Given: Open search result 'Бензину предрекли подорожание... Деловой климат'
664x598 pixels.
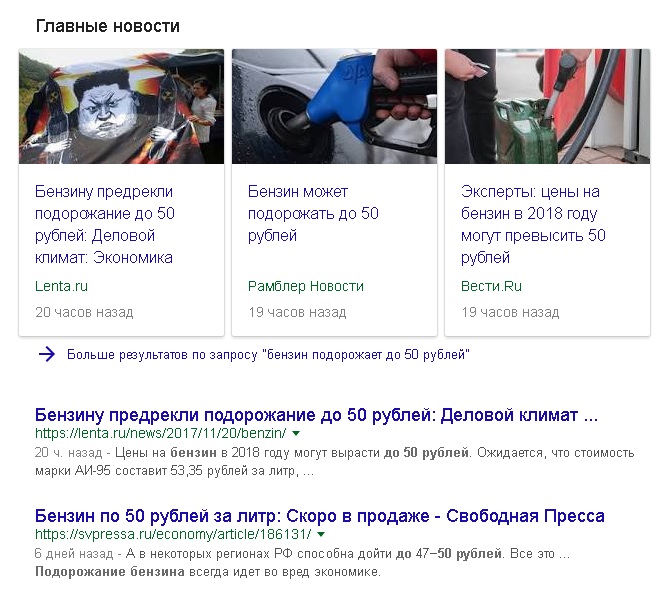Looking at the screenshot, I should point(316,415).
